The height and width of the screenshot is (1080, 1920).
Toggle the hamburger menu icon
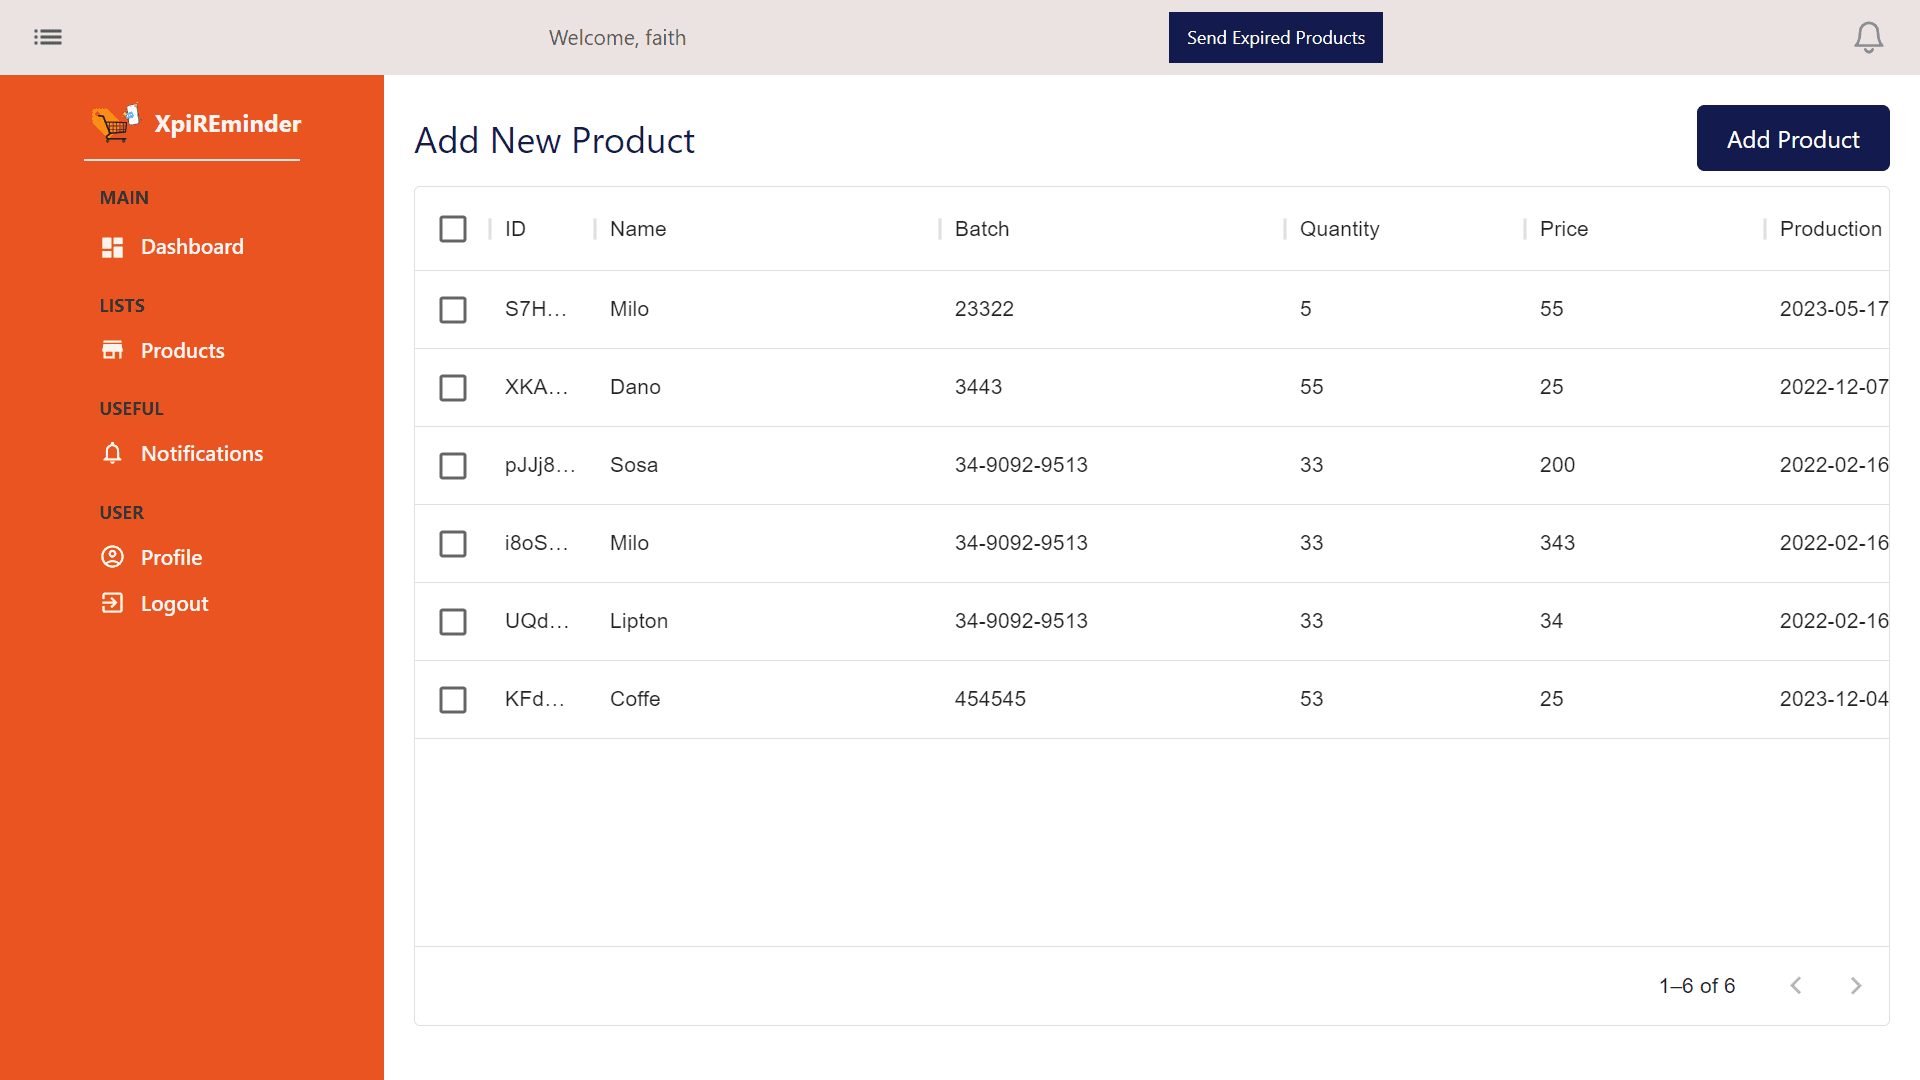47,37
